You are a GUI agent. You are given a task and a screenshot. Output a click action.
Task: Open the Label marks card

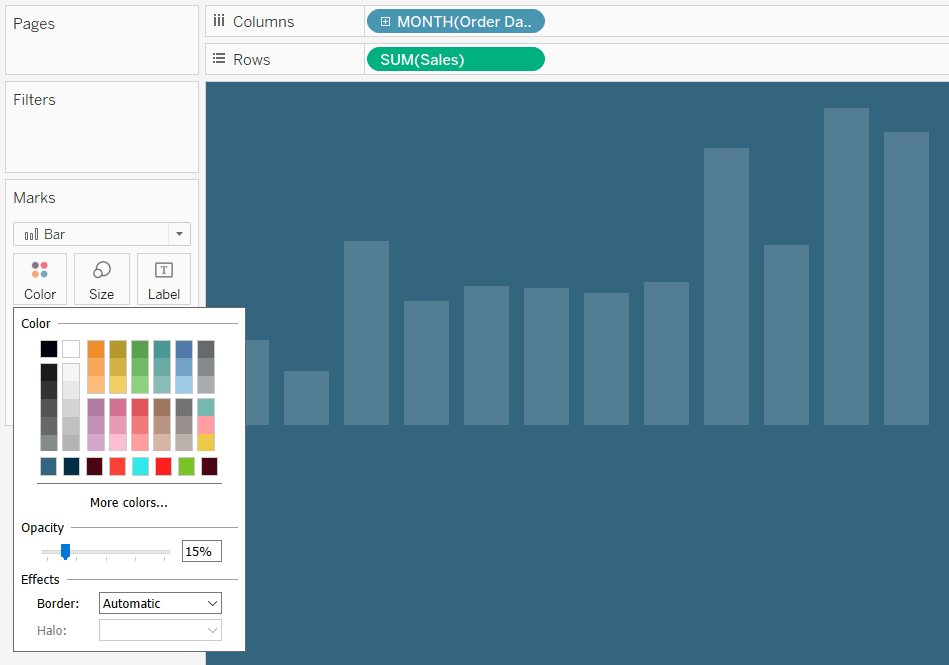(x=164, y=279)
